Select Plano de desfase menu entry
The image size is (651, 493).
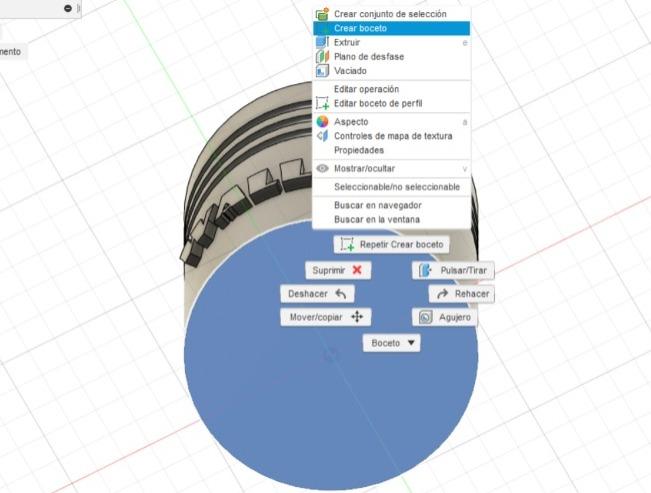[392, 56]
